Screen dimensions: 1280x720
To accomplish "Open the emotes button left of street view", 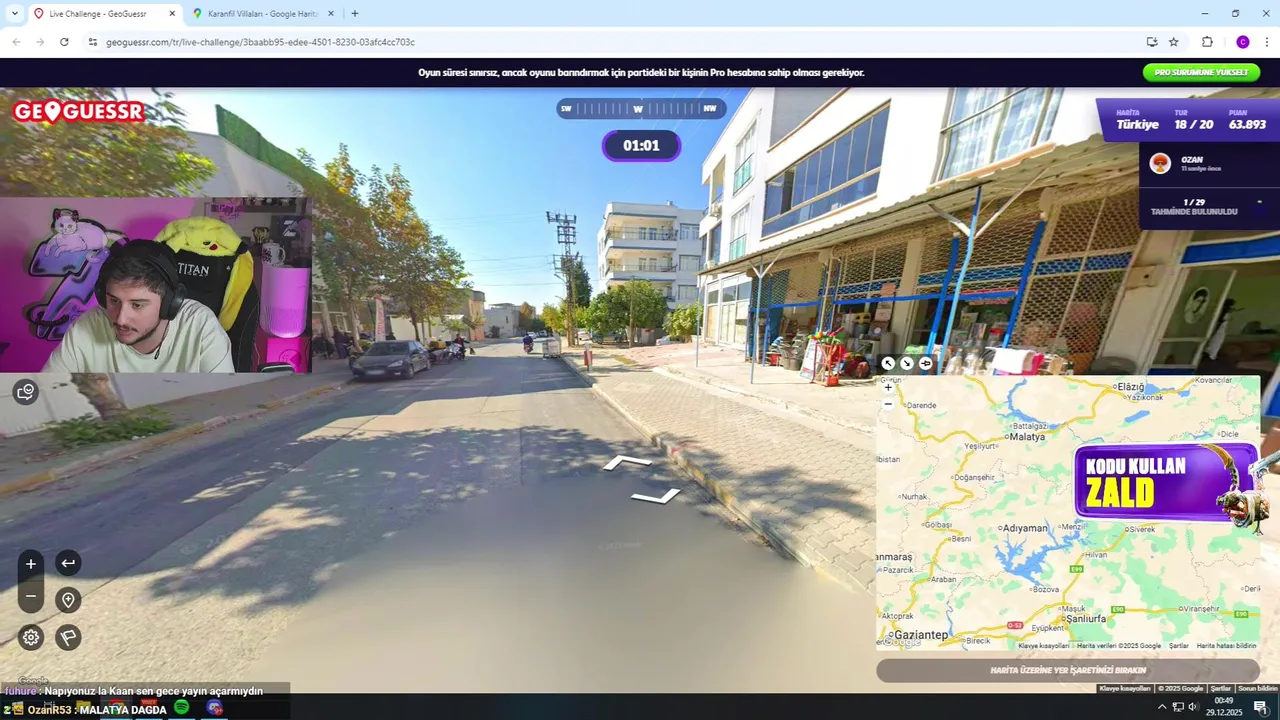I will (26, 392).
